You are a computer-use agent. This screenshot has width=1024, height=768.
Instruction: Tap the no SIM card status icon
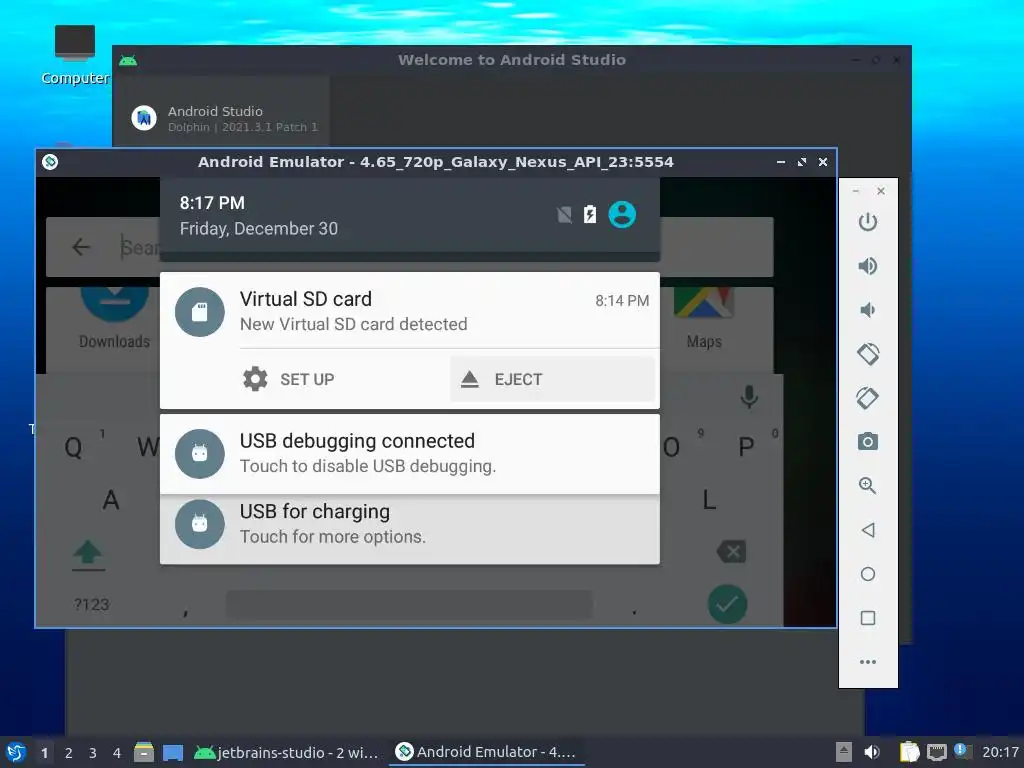[x=564, y=214]
